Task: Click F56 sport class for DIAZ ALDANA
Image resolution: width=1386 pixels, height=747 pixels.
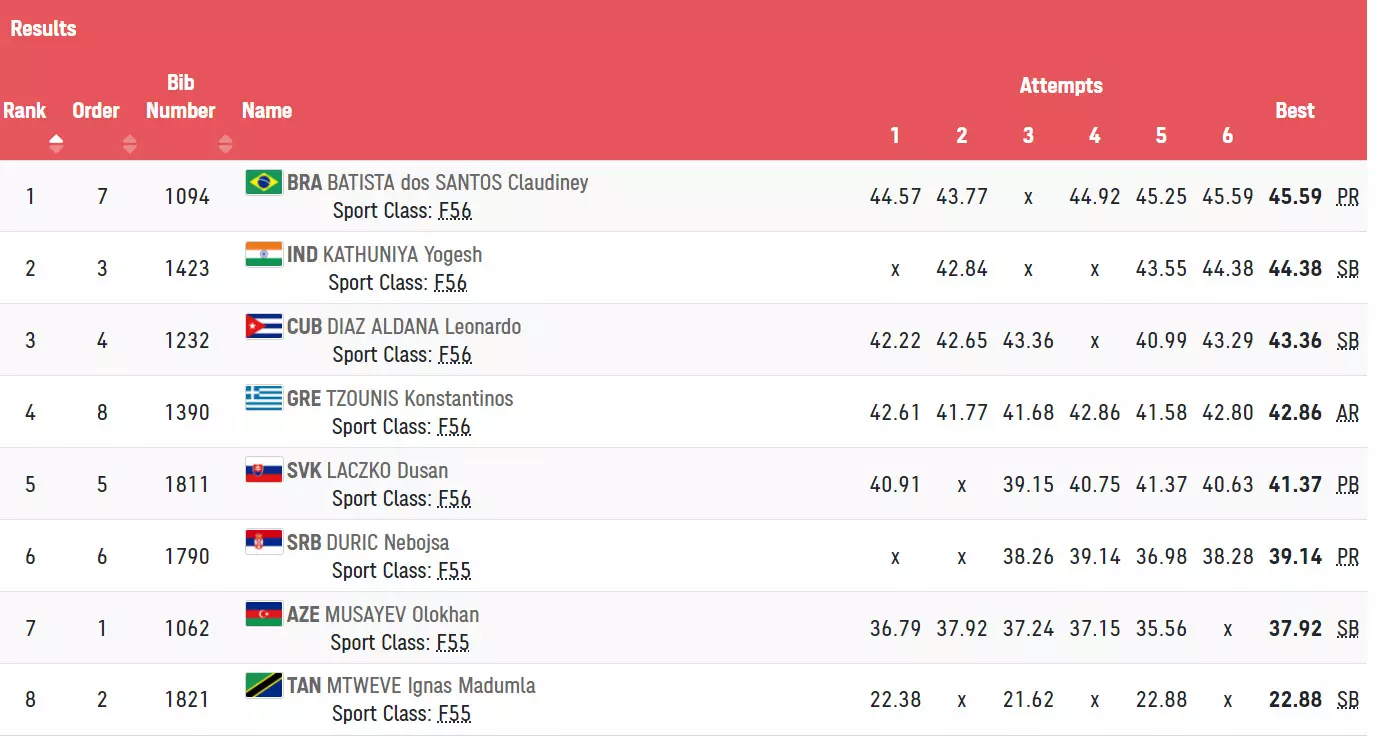Action: 454,355
